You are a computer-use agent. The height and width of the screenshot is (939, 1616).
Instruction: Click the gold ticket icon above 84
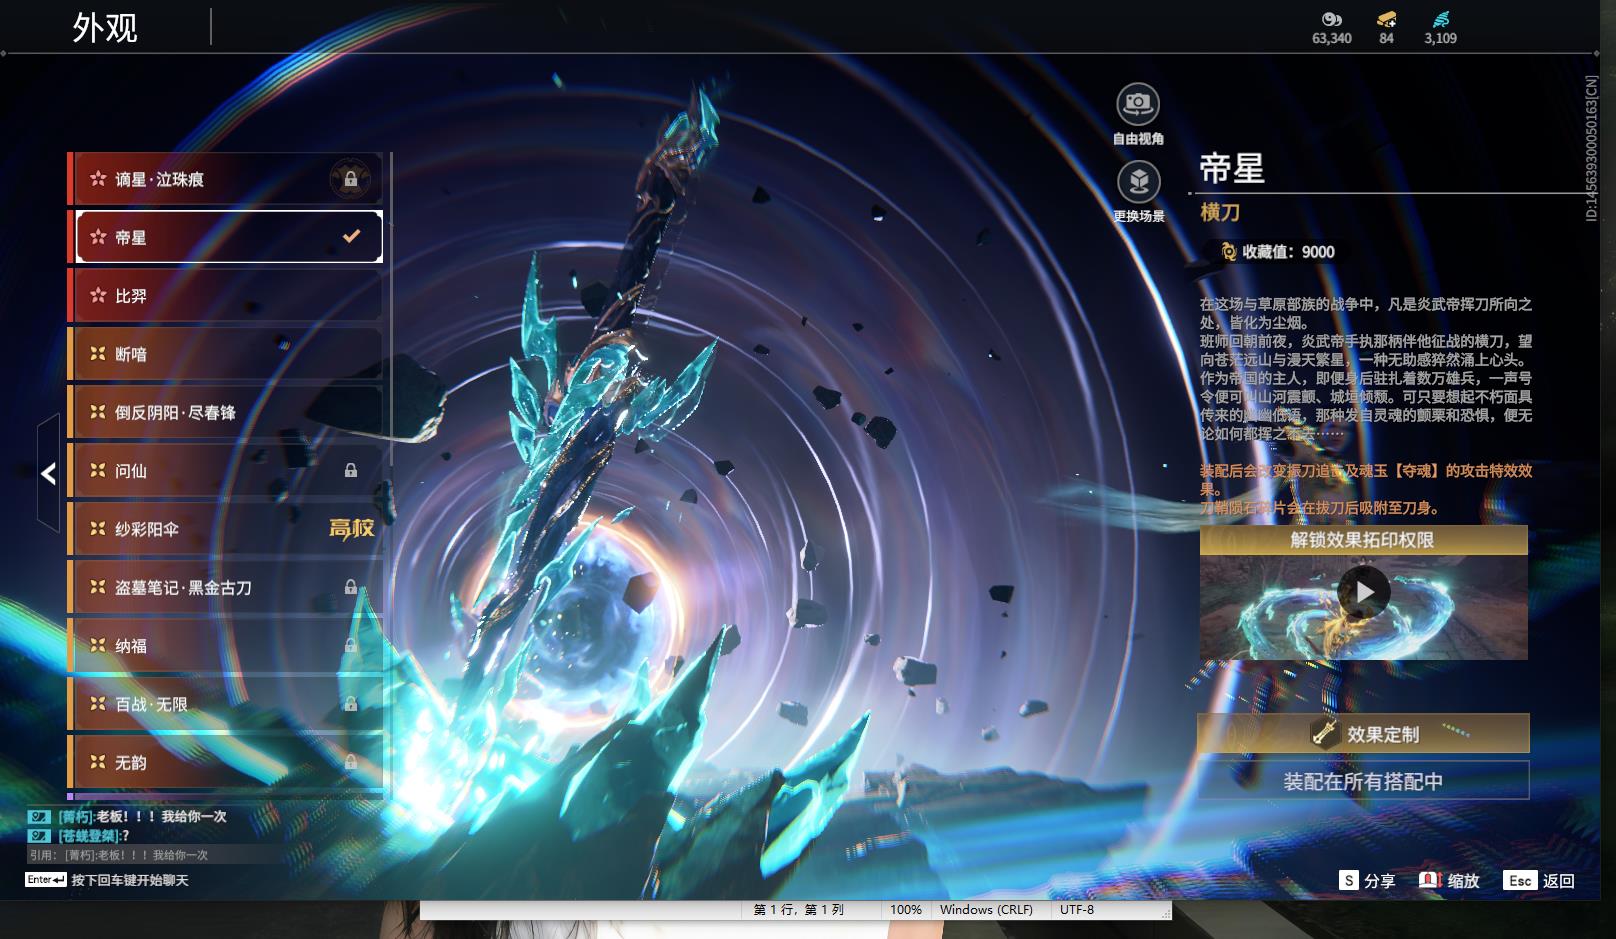[x=1386, y=19]
